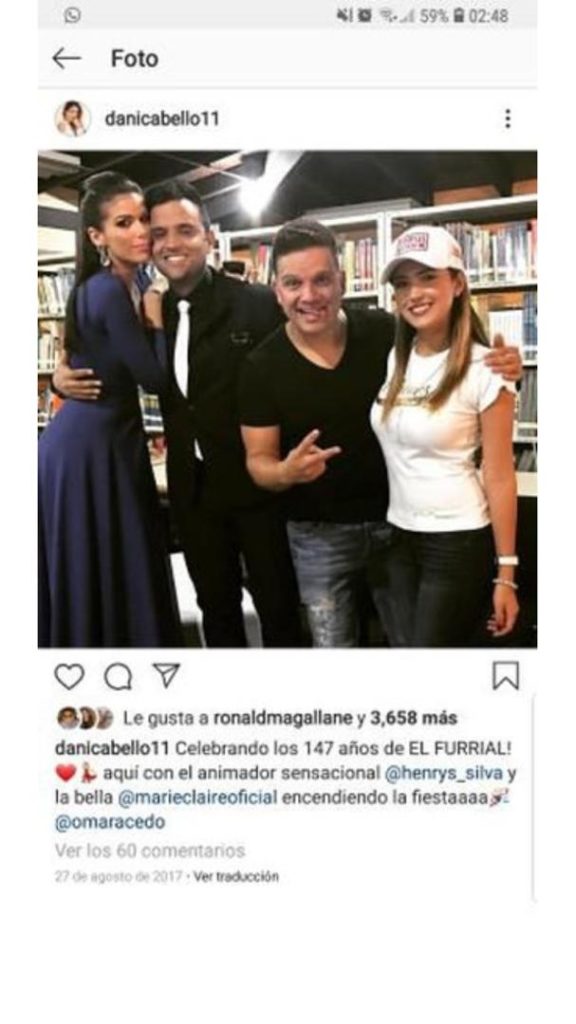Save the post with the bookmark icon

(505, 676)
